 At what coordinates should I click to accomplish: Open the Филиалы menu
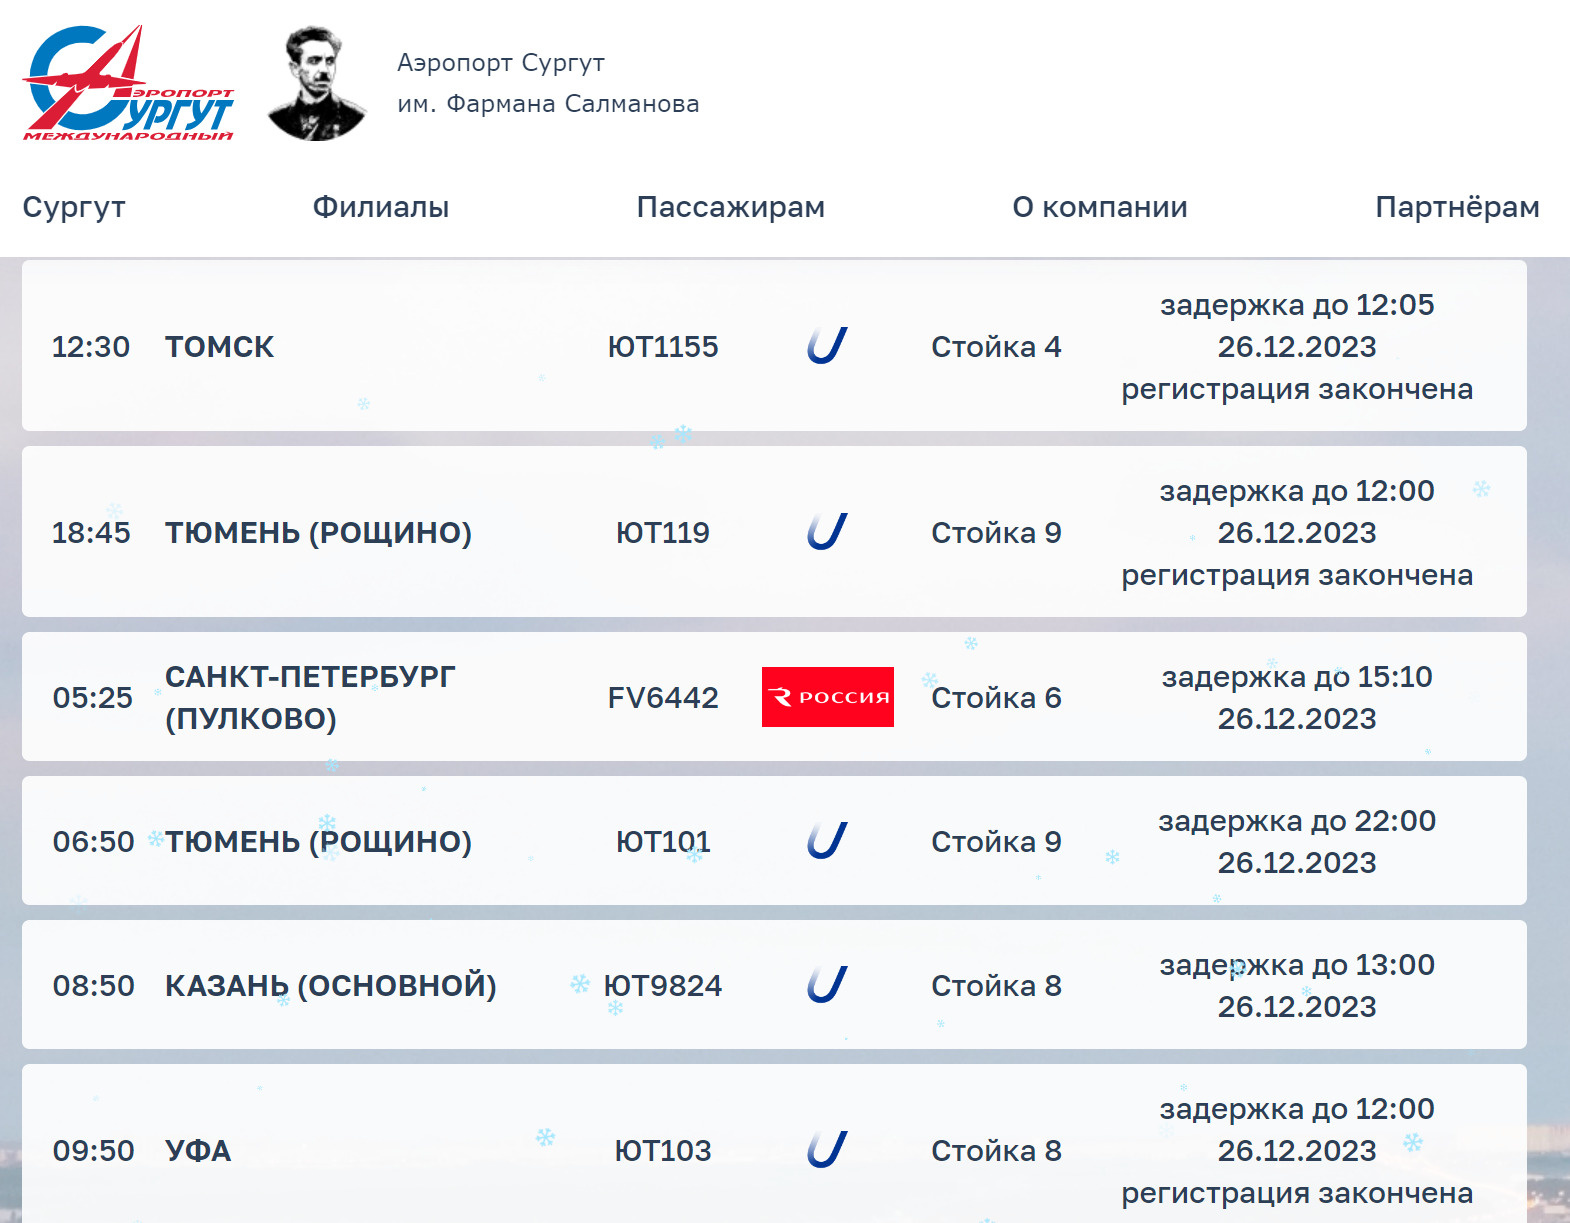coord(380,207)
